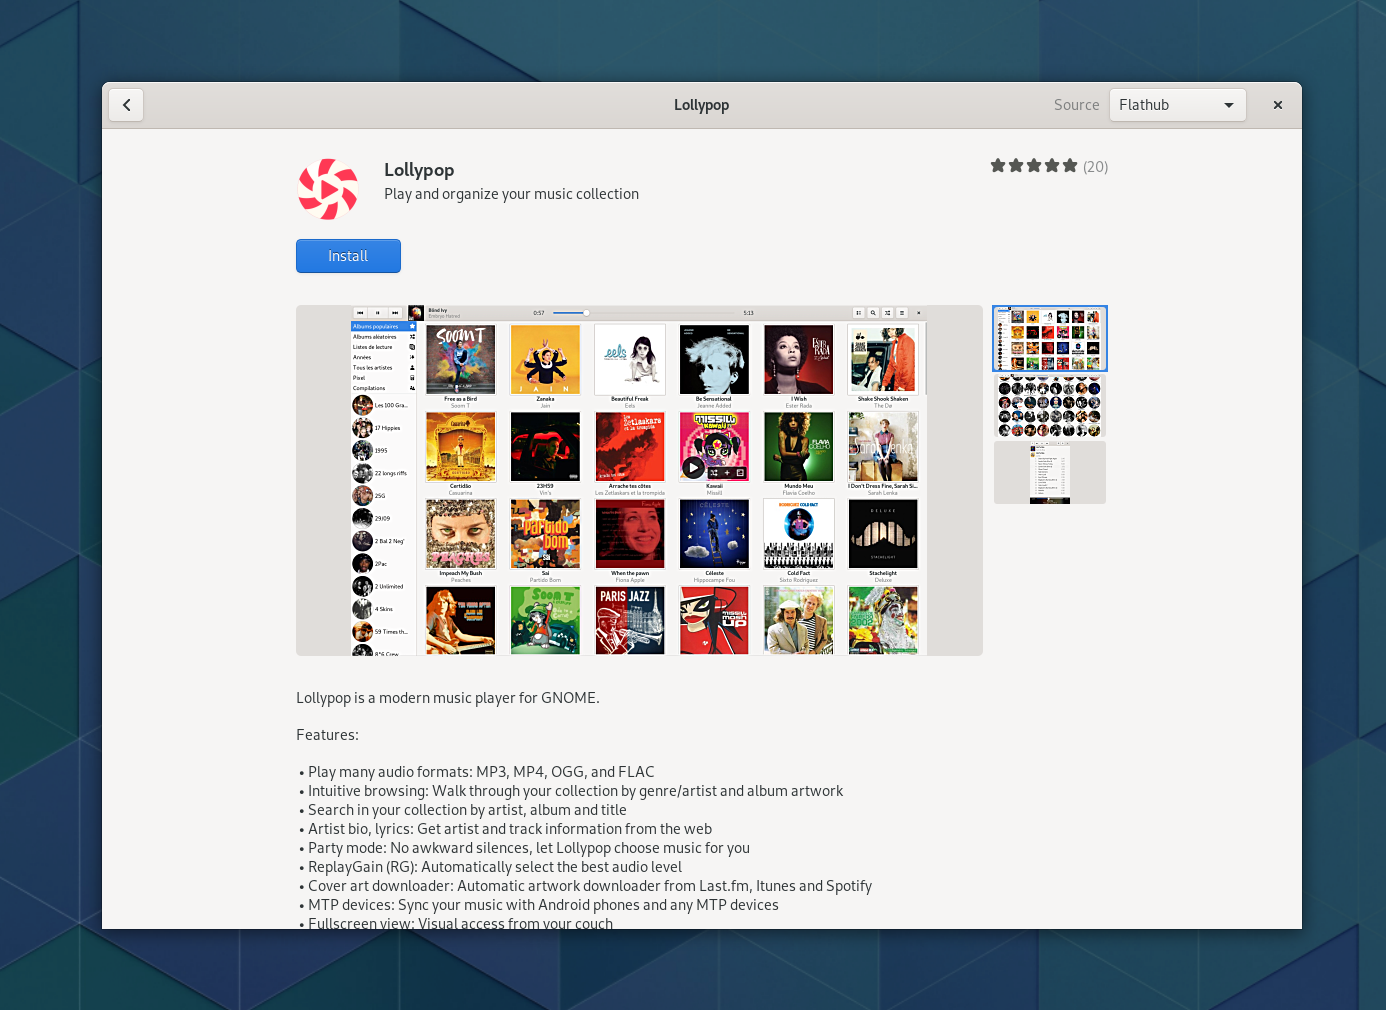Click the Partido Bom album cover

545,534
